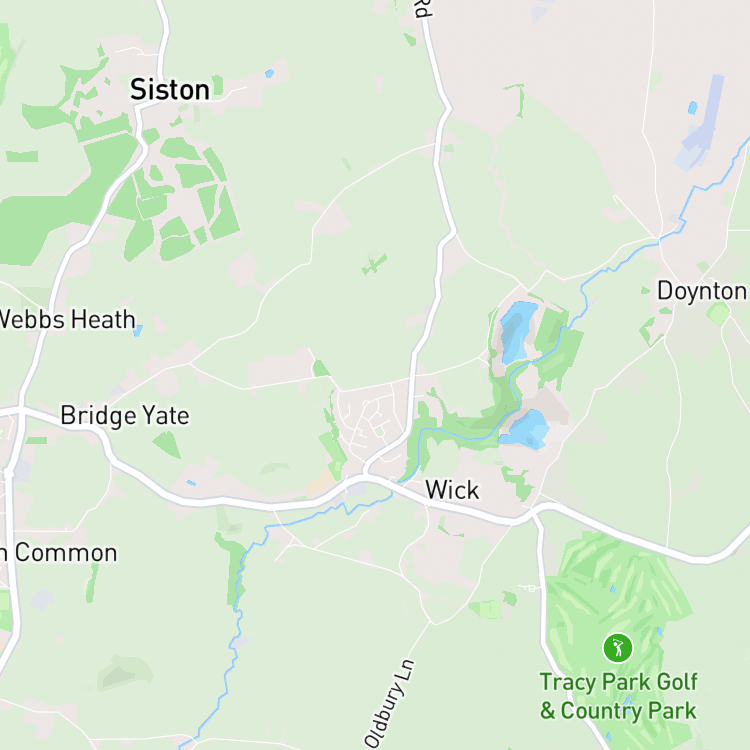Click the upper blue lake north of Wick
Screen dimensions: 750x750
coord(518,331)
